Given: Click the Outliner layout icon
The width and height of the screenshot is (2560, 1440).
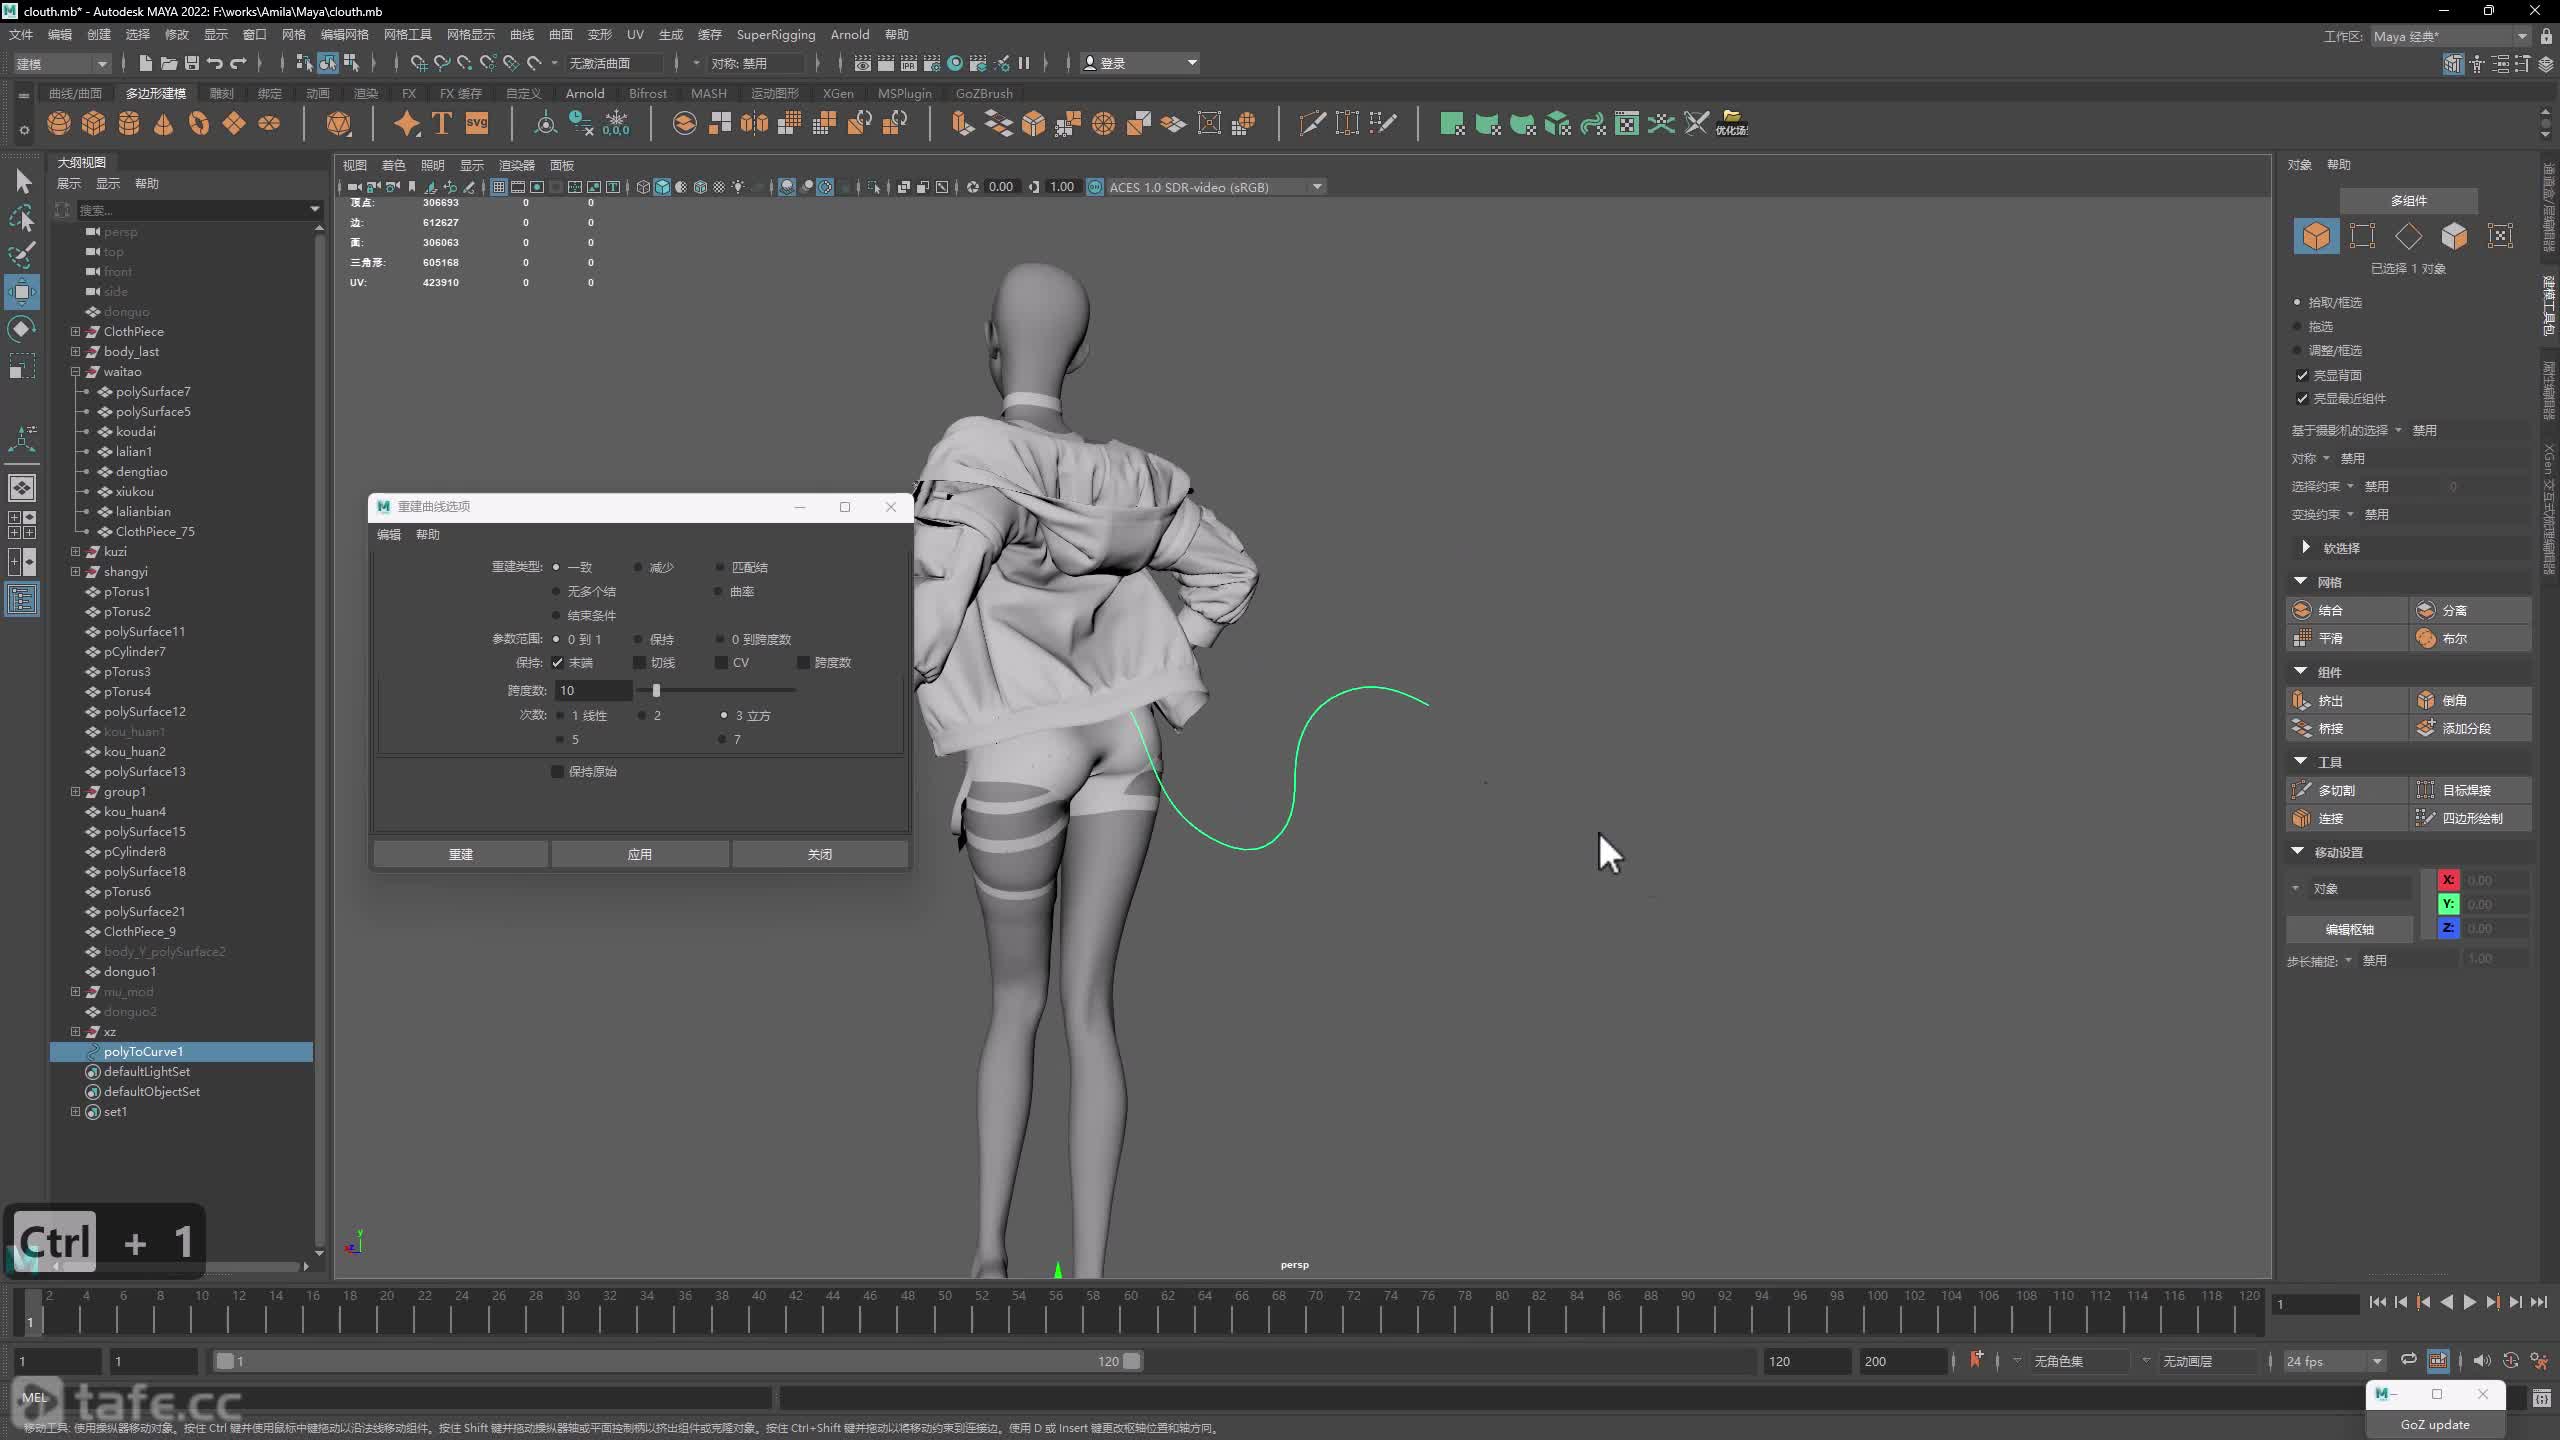Looking at the screenshot, I should coord(22,600).
